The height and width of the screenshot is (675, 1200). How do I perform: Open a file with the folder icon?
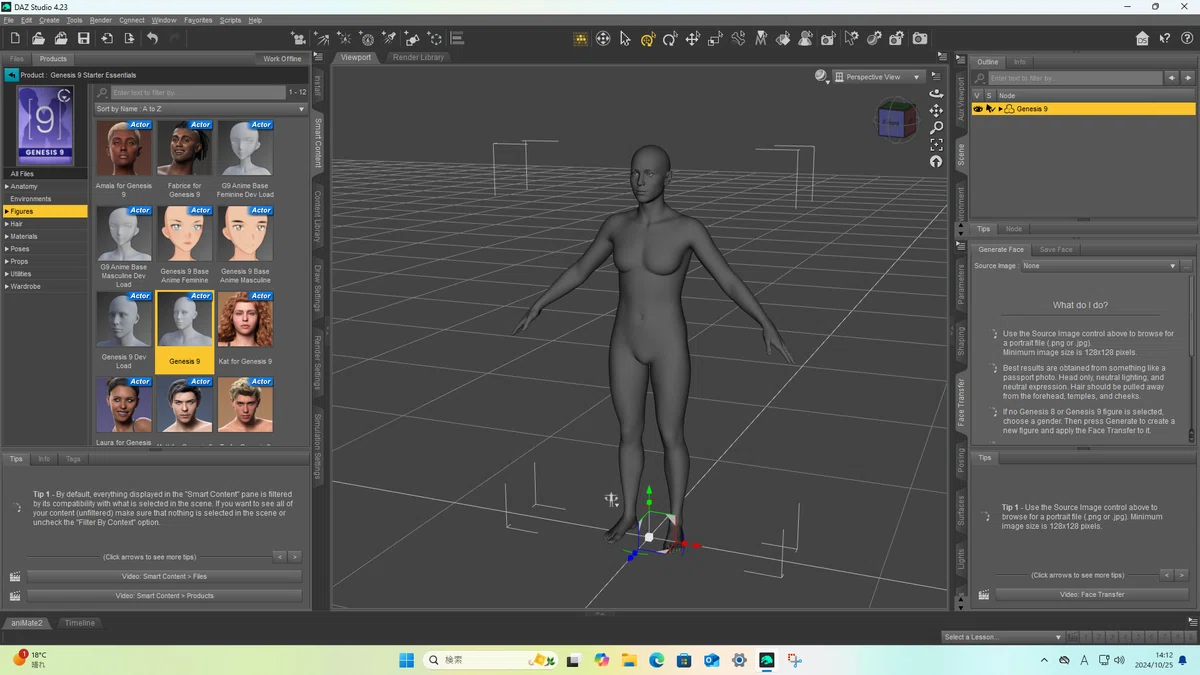(38, 39)
